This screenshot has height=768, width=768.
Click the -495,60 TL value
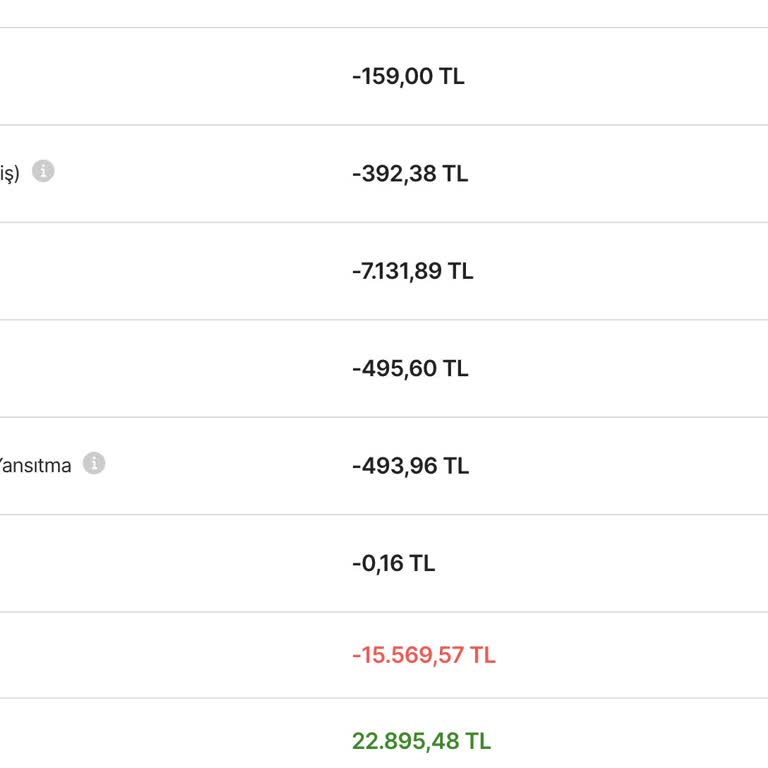coord(410,368)
